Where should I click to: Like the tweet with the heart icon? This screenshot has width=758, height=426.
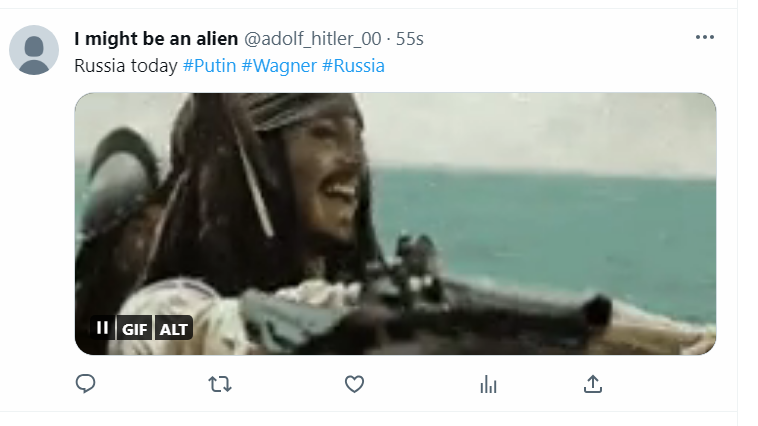(354, 384)
